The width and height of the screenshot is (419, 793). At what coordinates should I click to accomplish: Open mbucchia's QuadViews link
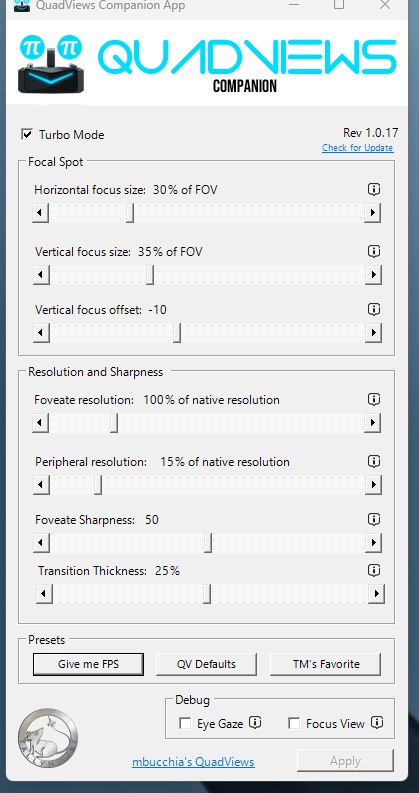tap(193, 762)
